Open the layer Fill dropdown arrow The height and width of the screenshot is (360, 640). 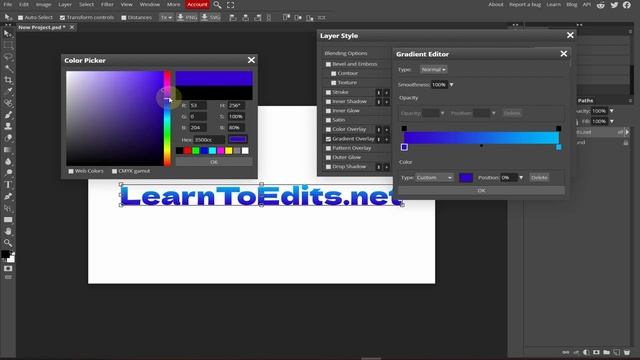coord(611,121)
